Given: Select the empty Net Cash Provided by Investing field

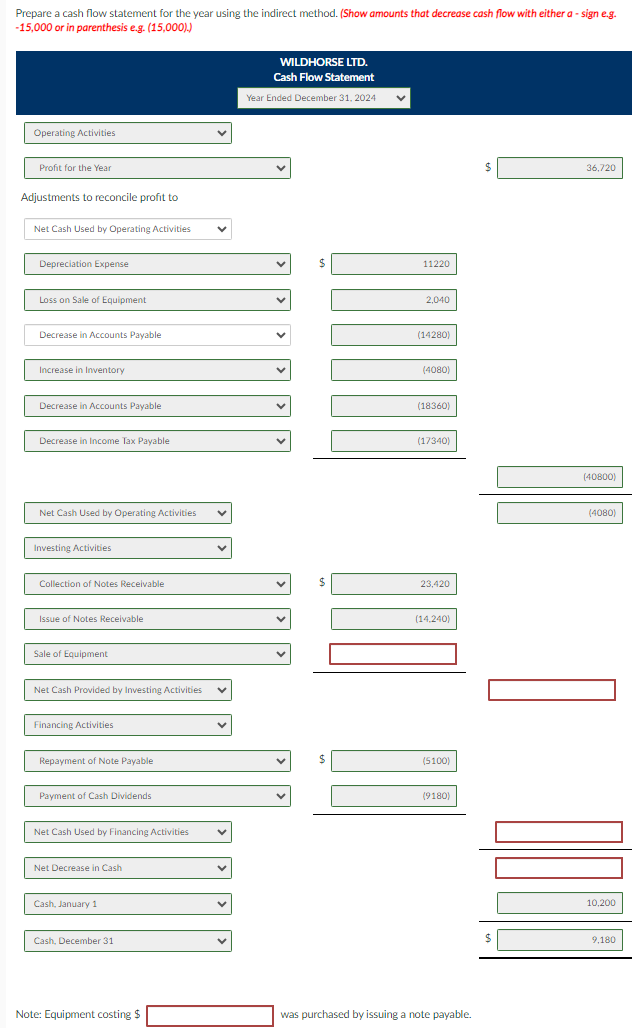Looking at the screenshot, I should point(551,690).
